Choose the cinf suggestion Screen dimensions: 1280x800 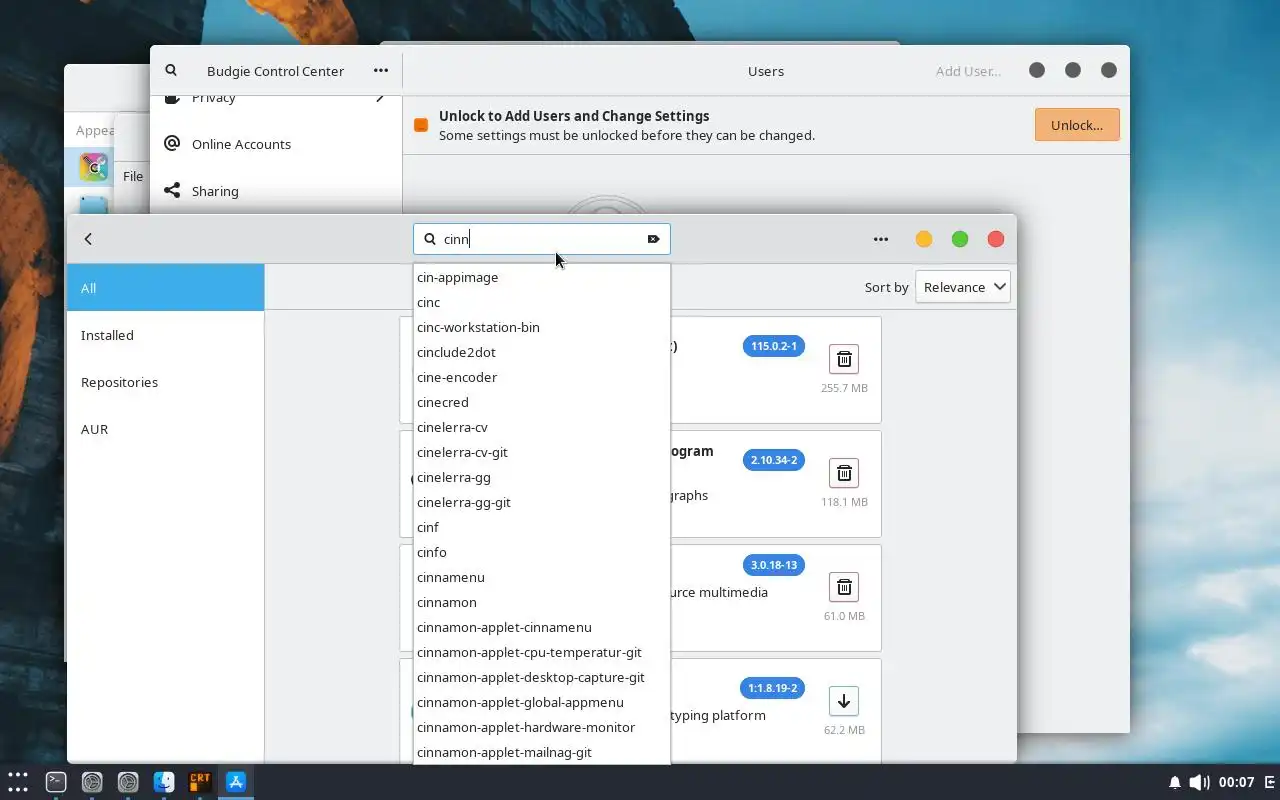(541, 527)
